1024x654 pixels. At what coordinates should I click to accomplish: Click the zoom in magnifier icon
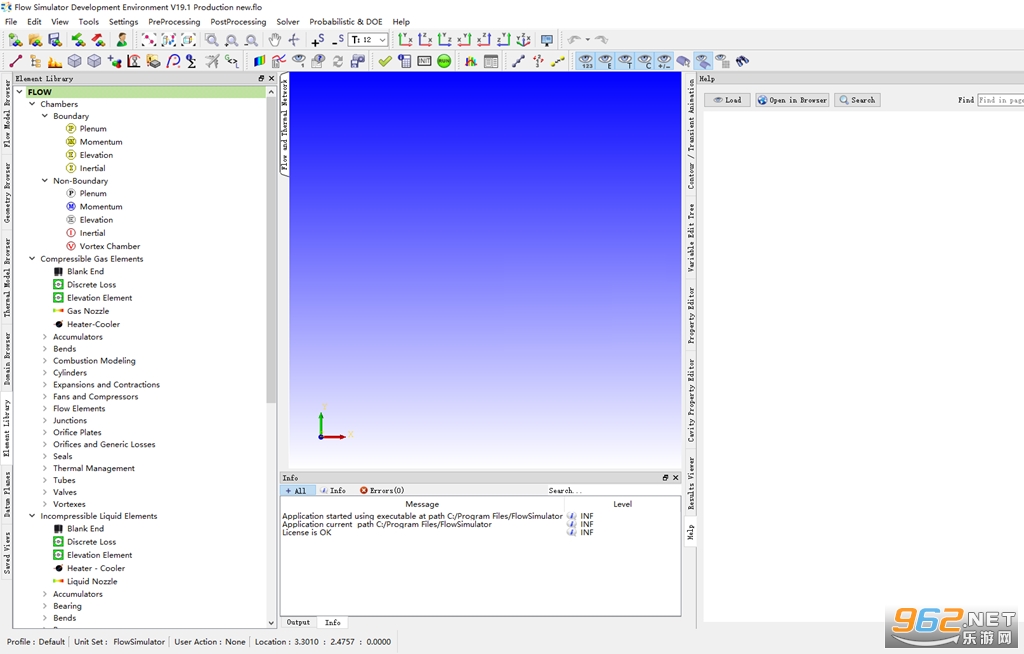(231, 40)
